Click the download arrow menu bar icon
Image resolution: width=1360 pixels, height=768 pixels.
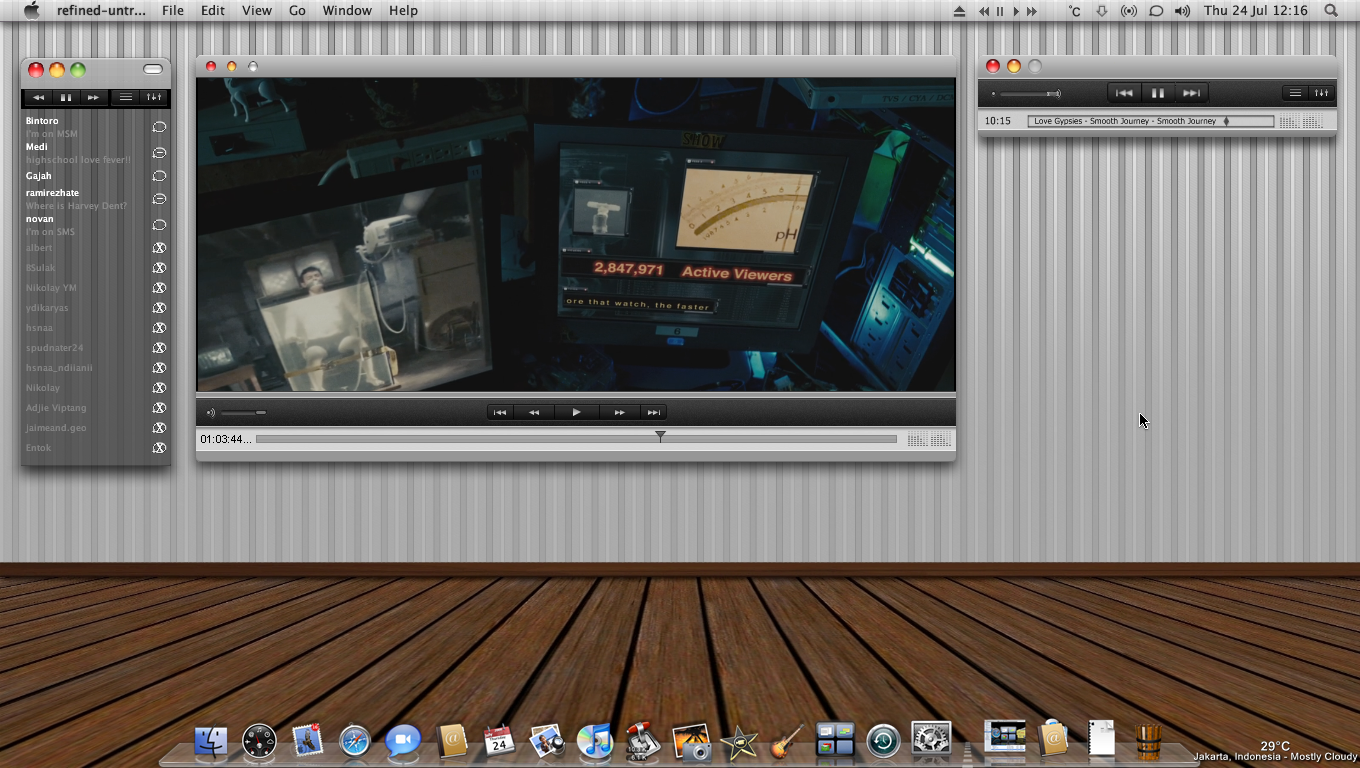tap(1102, 11)
